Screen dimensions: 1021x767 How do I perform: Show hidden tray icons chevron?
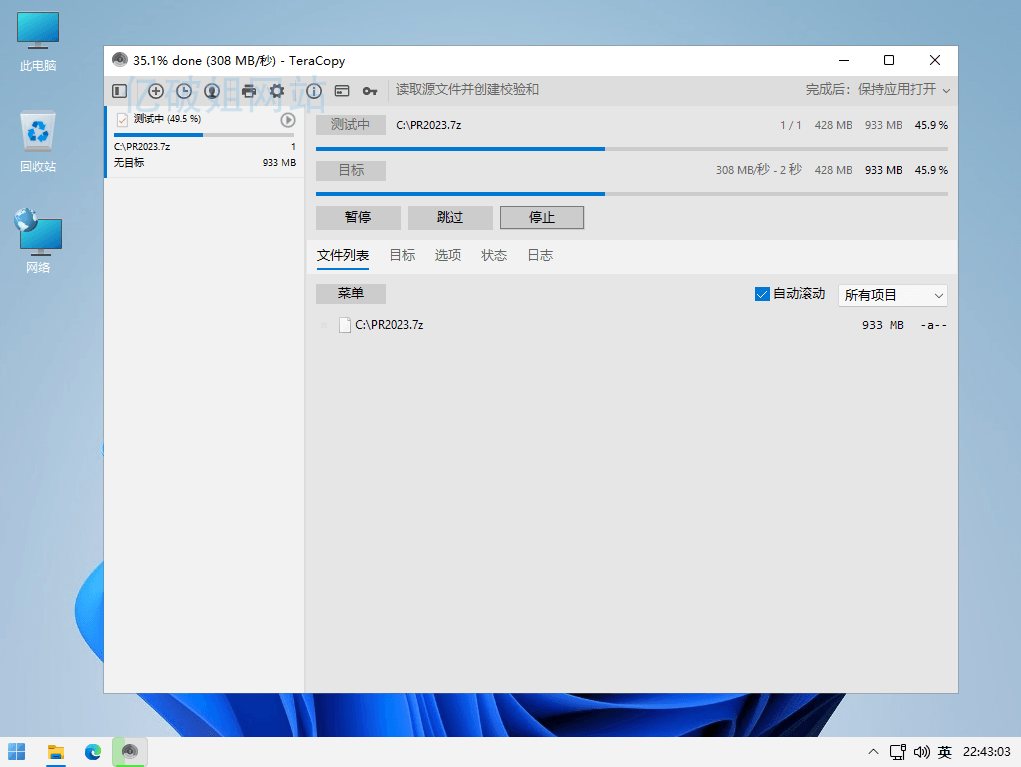point(873,752)
